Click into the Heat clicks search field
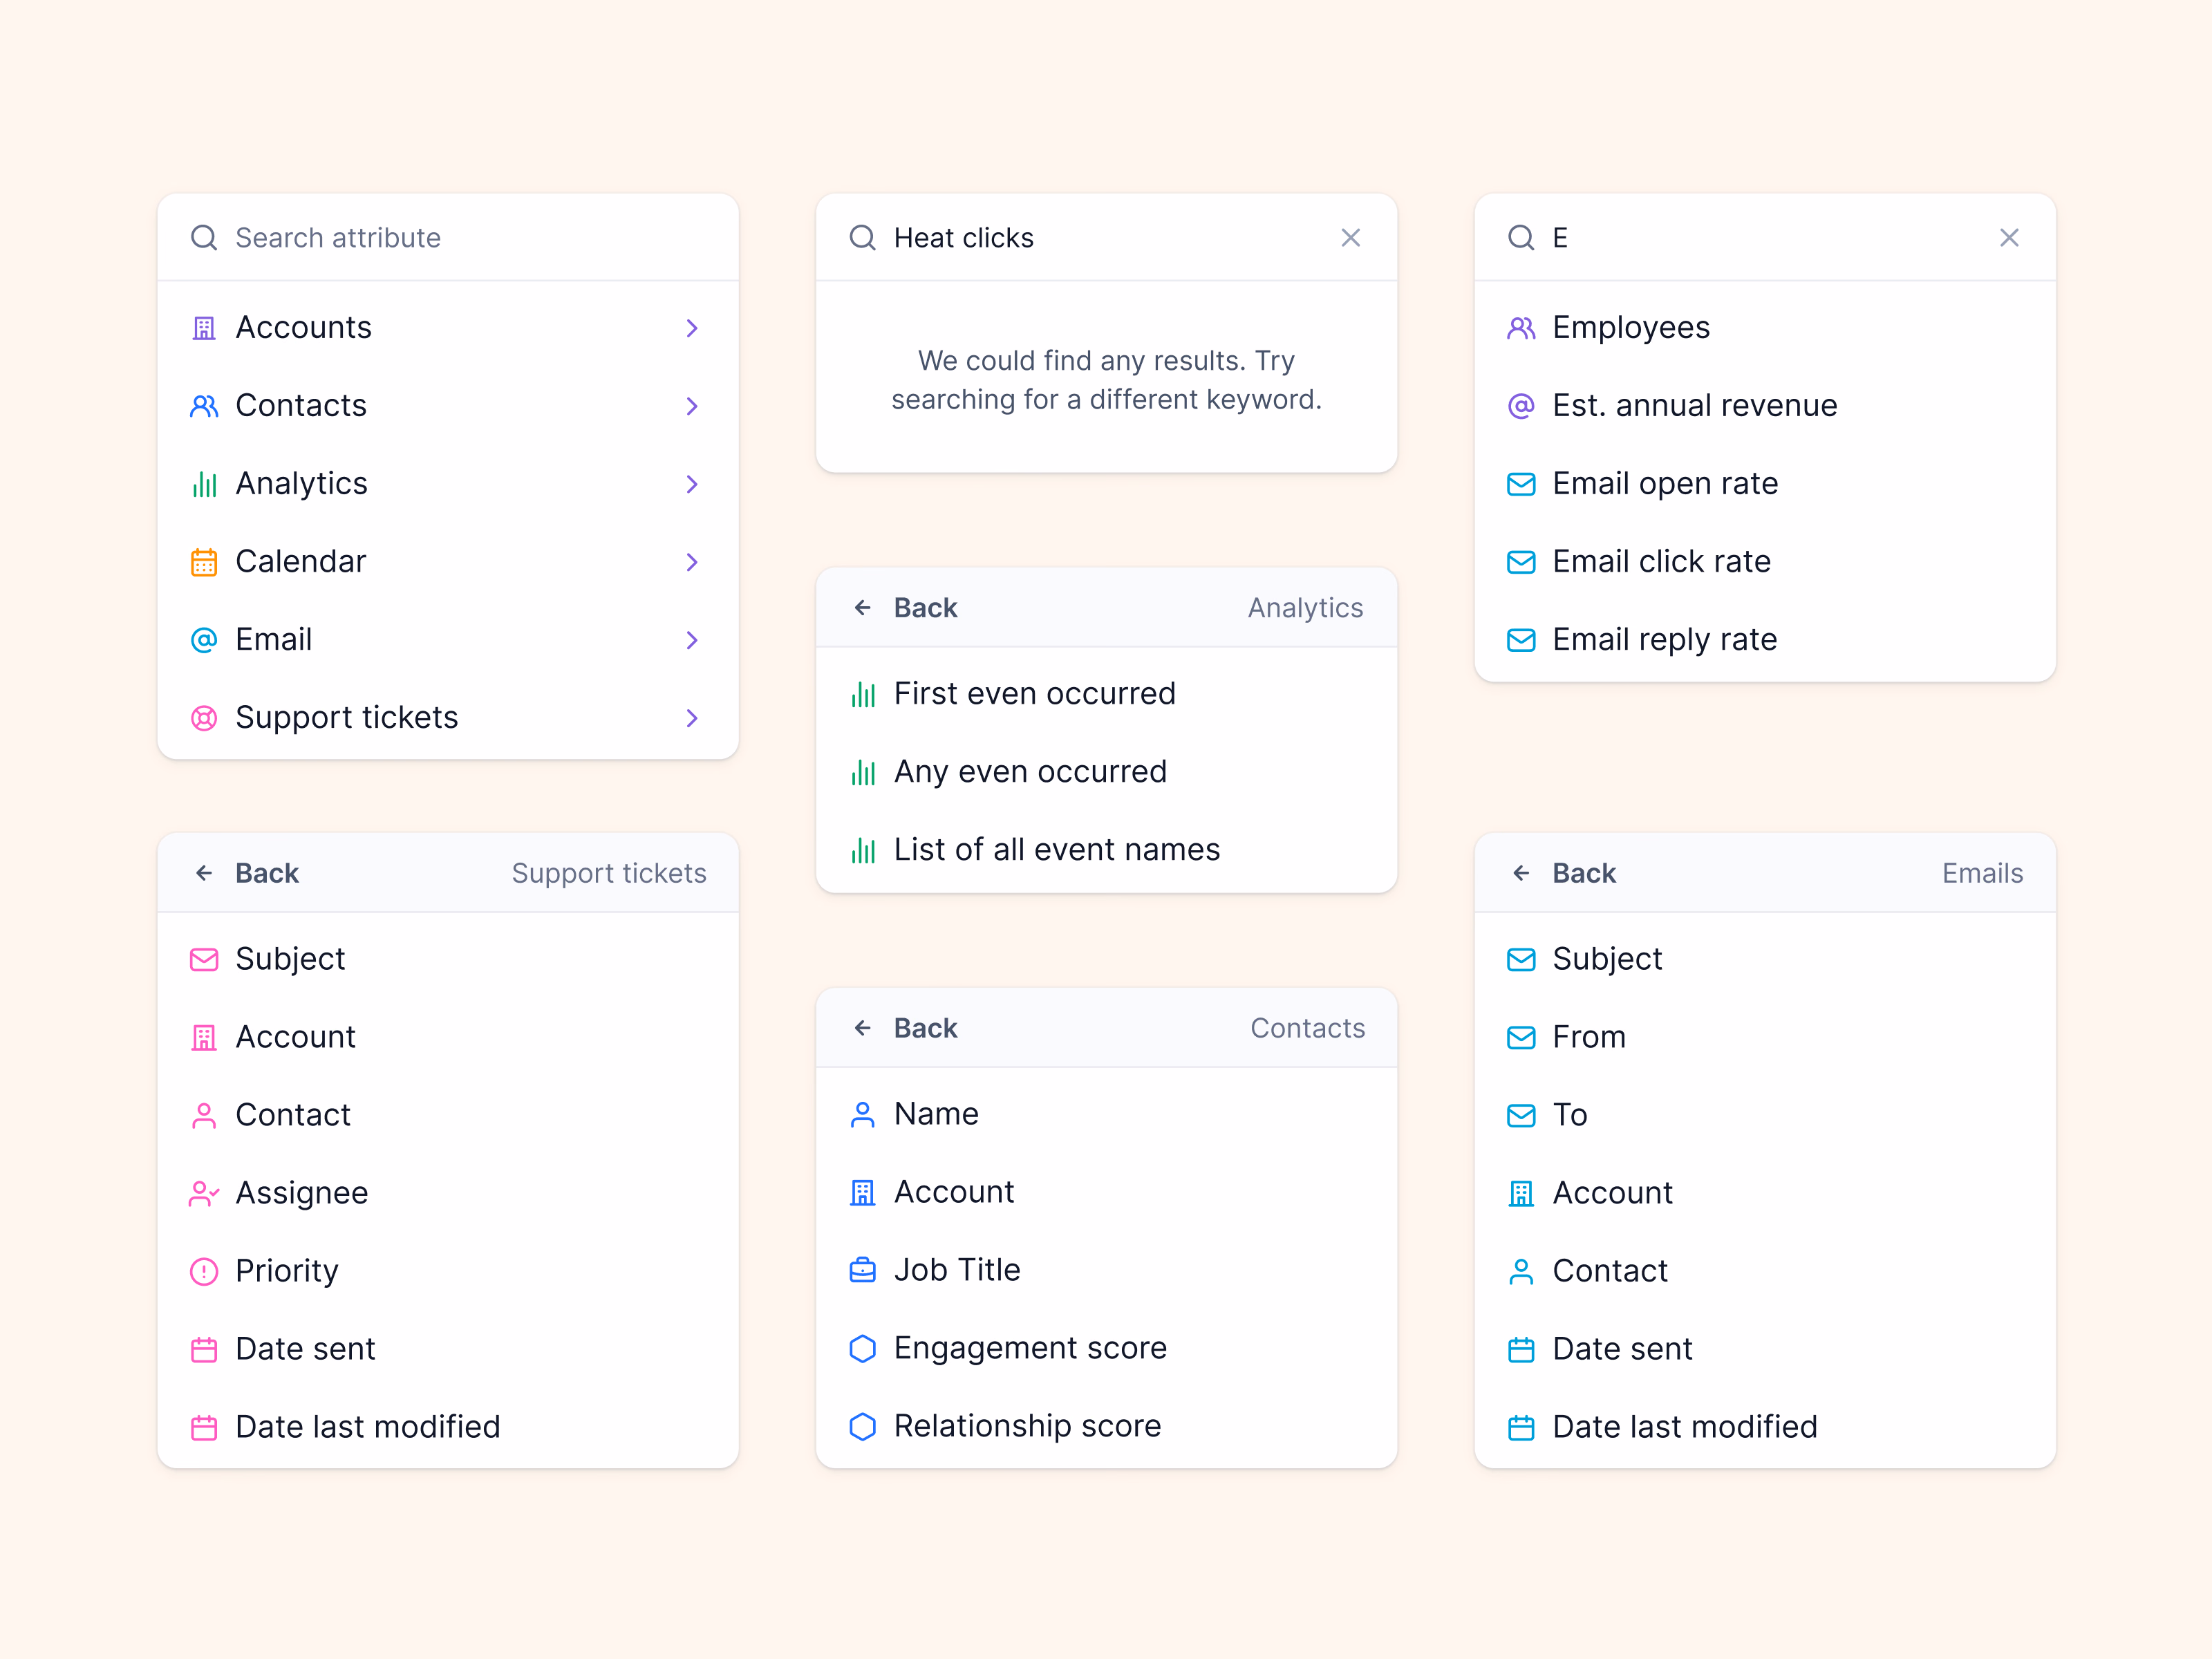The height and width of the screenshot is (1659, 2212). 1106,238
